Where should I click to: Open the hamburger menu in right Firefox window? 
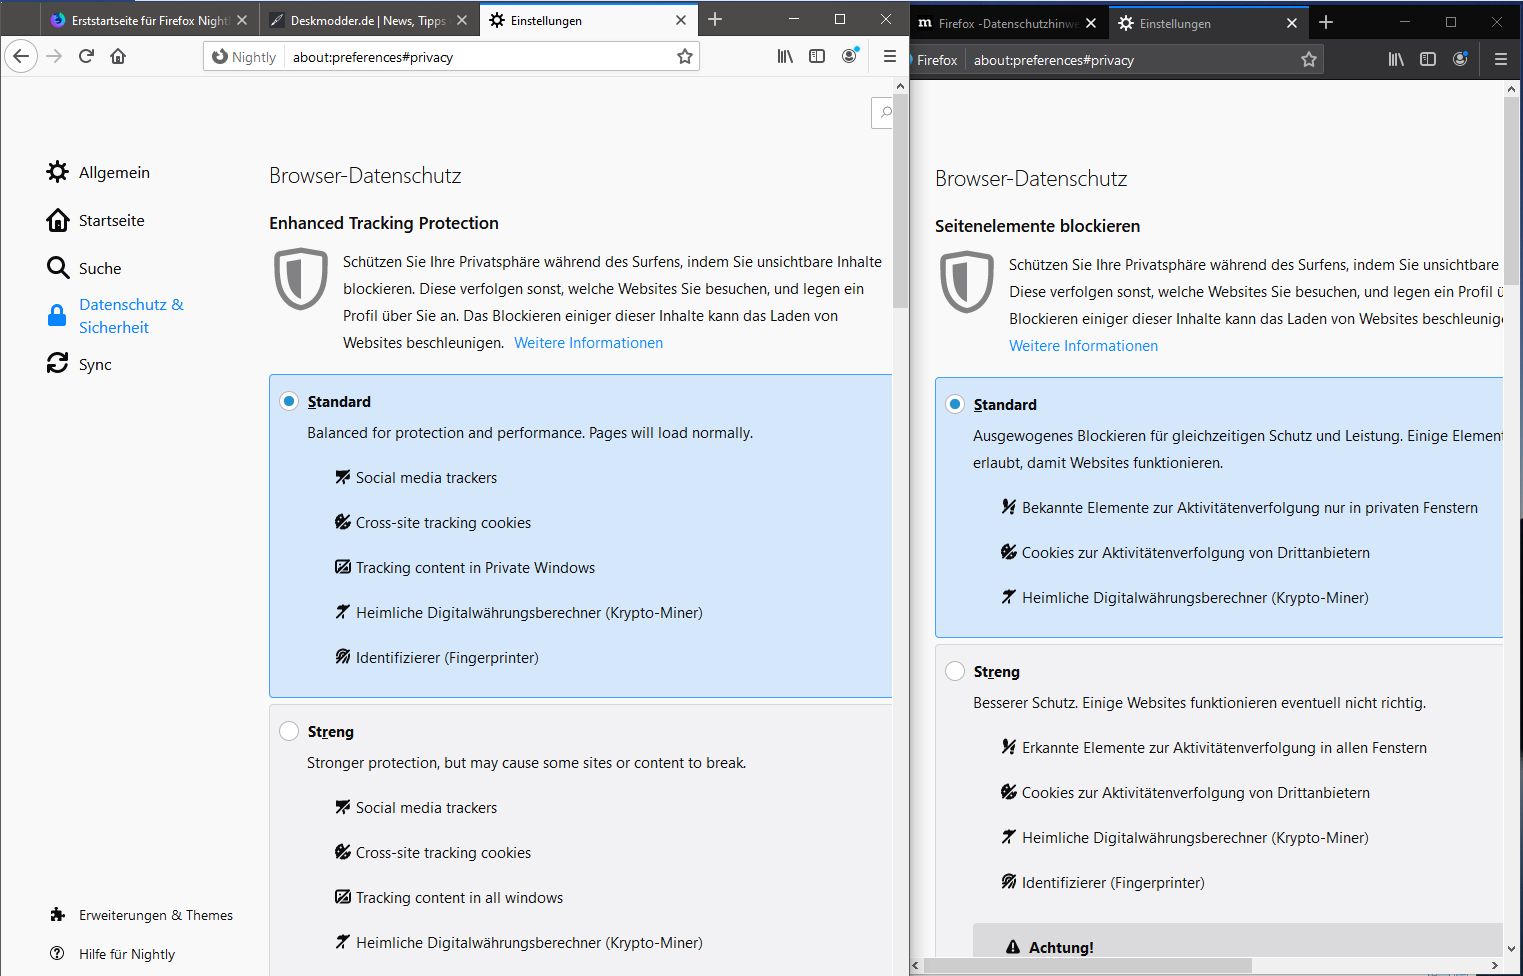coord(1500,60)
